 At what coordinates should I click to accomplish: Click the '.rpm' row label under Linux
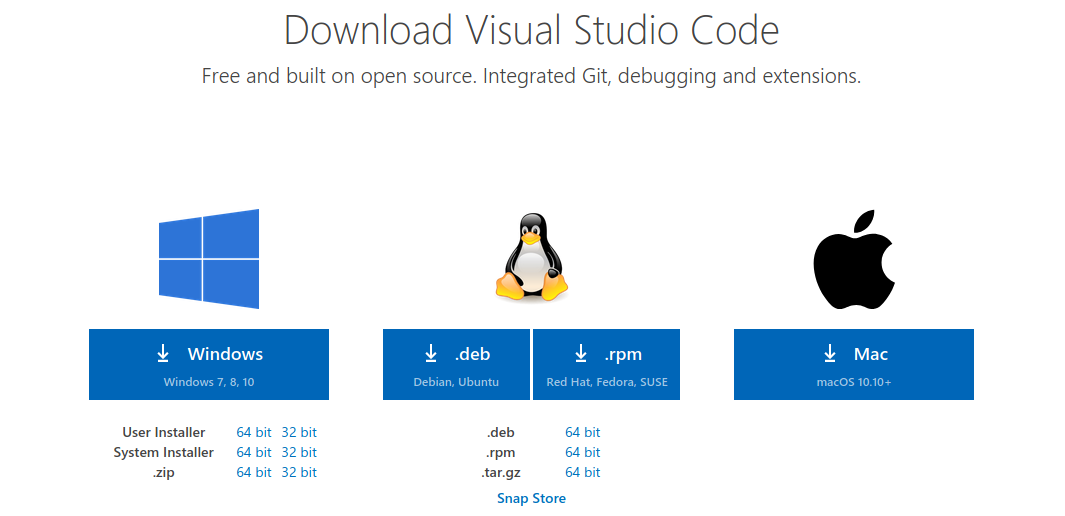(x=501, y=452)
